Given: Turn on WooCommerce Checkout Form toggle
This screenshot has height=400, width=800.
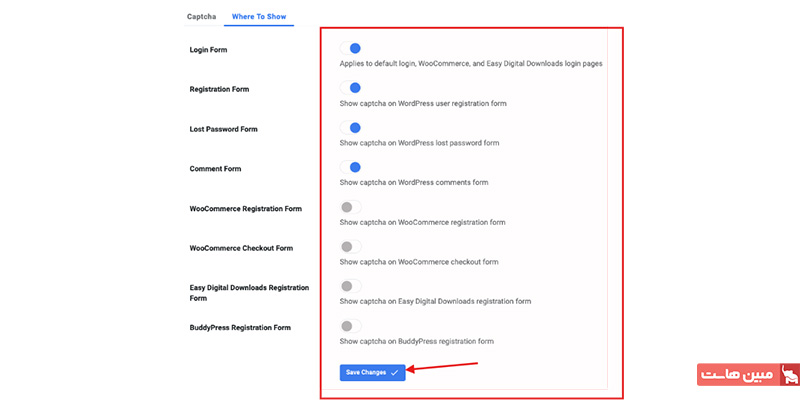Looking at the screenshot, I should [351, 246].
